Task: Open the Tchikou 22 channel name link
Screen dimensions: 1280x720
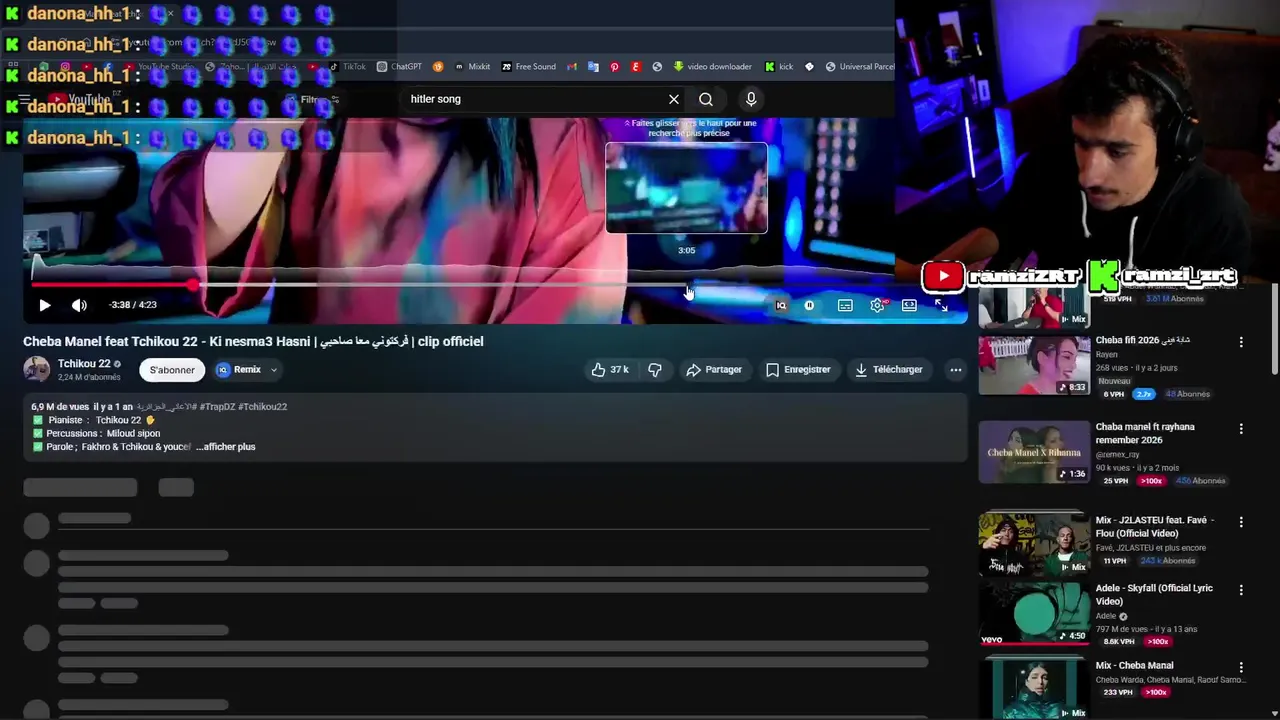Action: point(84,364)
